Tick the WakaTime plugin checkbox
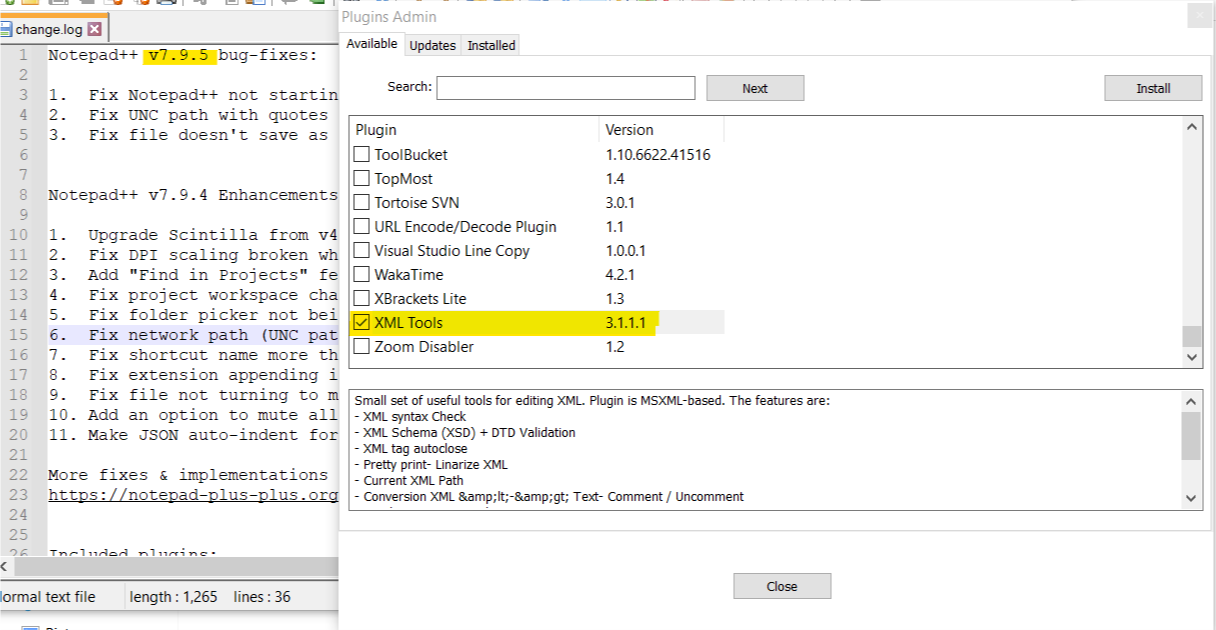The height and width of the screenshot is (630, 1216). click(x=362, y=275)
